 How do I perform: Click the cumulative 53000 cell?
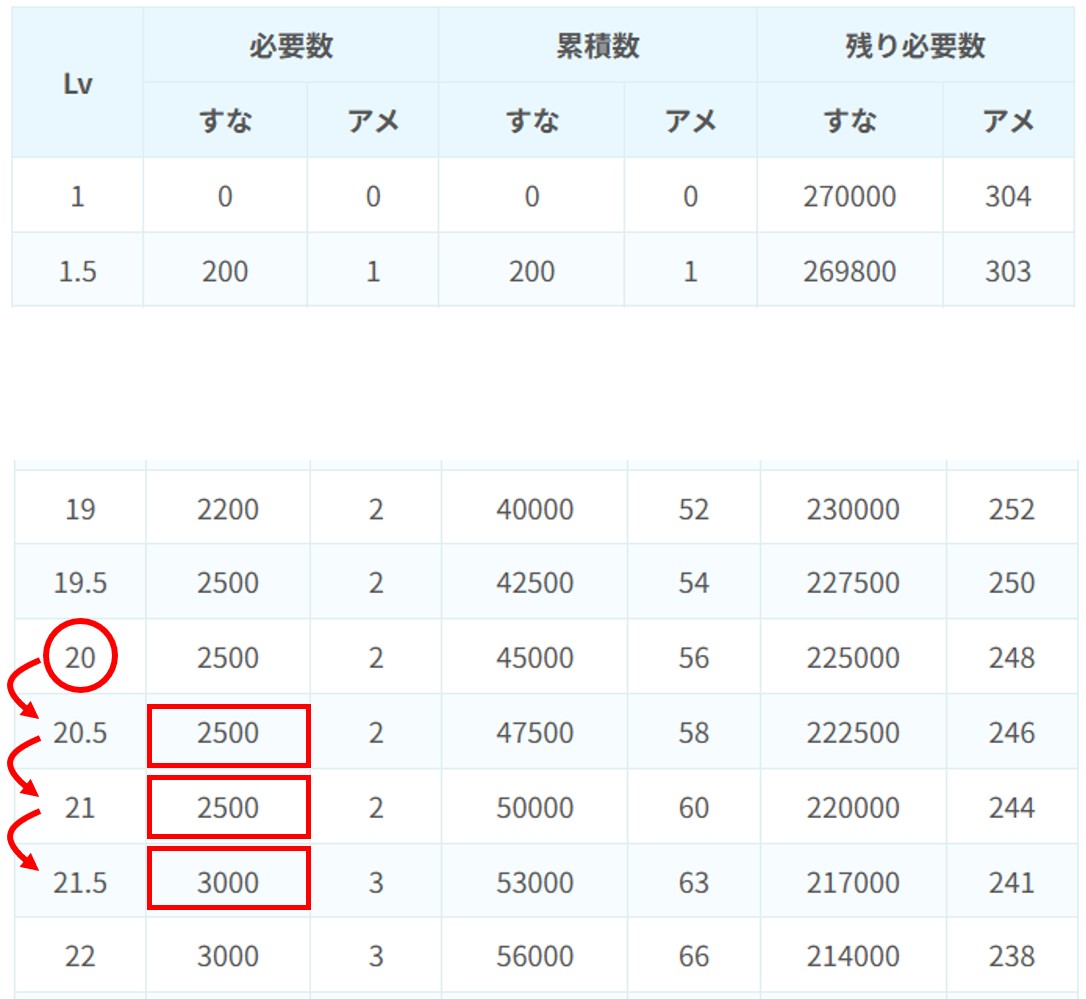point(534,883)
